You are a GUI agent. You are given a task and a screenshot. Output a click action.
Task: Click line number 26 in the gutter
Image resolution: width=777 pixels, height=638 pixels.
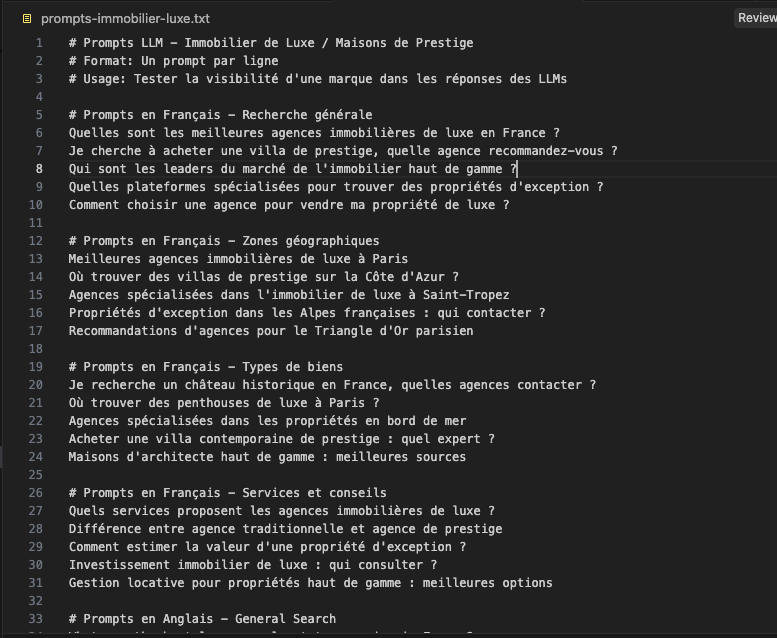[36, 493]
